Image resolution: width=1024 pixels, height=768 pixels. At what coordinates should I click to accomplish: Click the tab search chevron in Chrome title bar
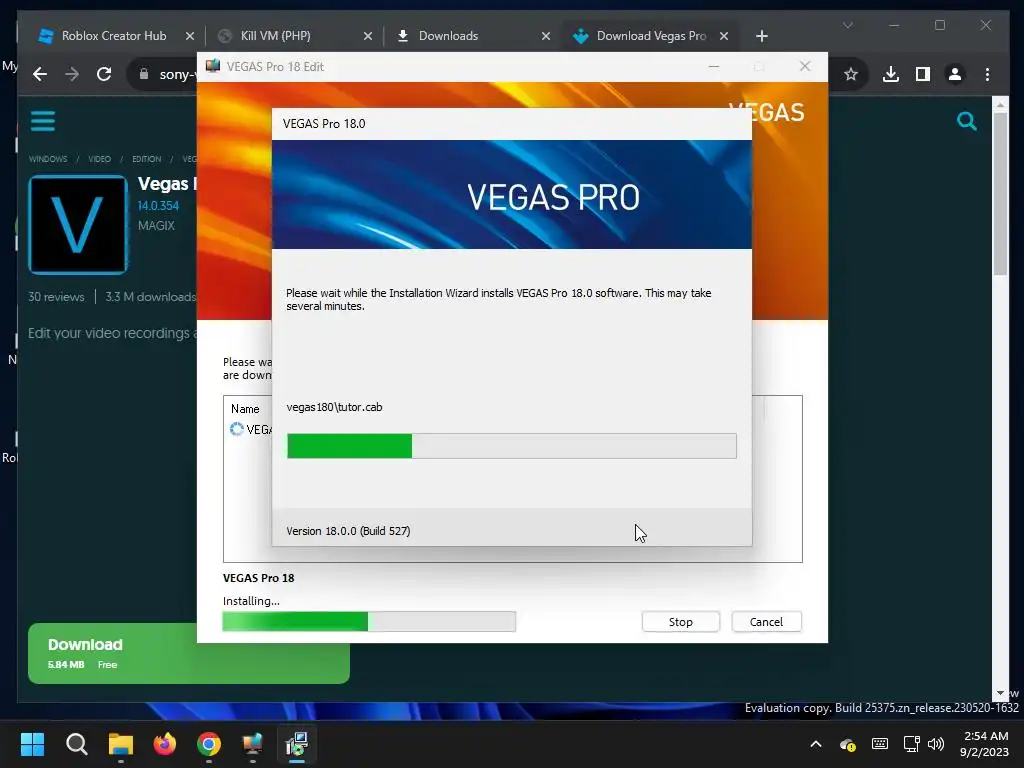point(848,25)
